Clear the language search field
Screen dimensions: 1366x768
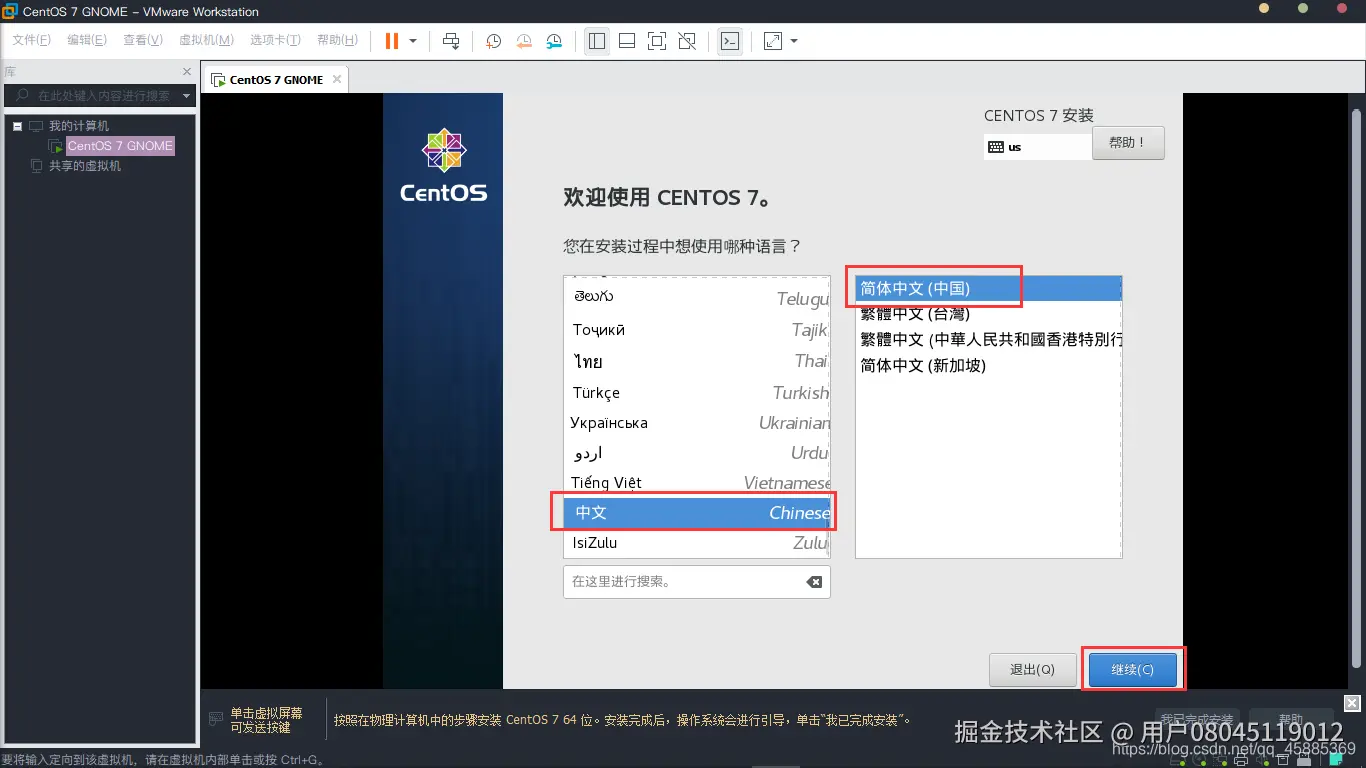pyautogui.click(x=814, y=582)
